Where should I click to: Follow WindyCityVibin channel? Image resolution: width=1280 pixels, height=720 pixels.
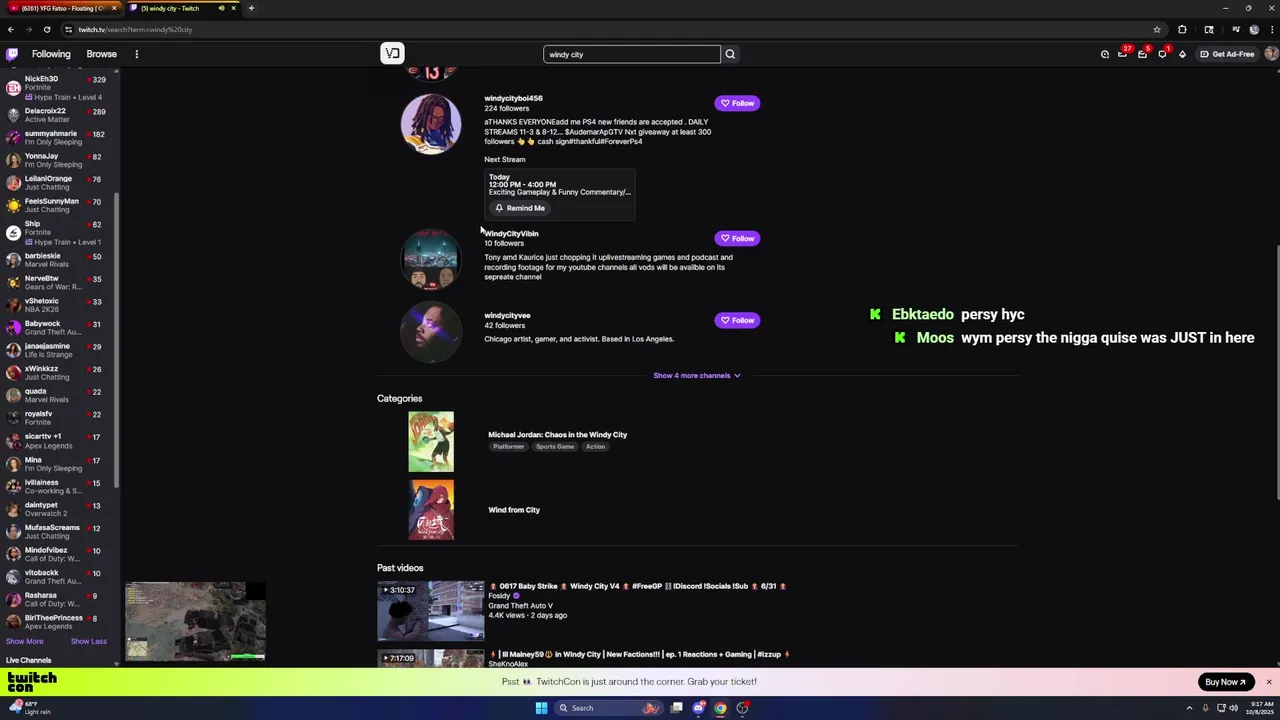point(737,238)
